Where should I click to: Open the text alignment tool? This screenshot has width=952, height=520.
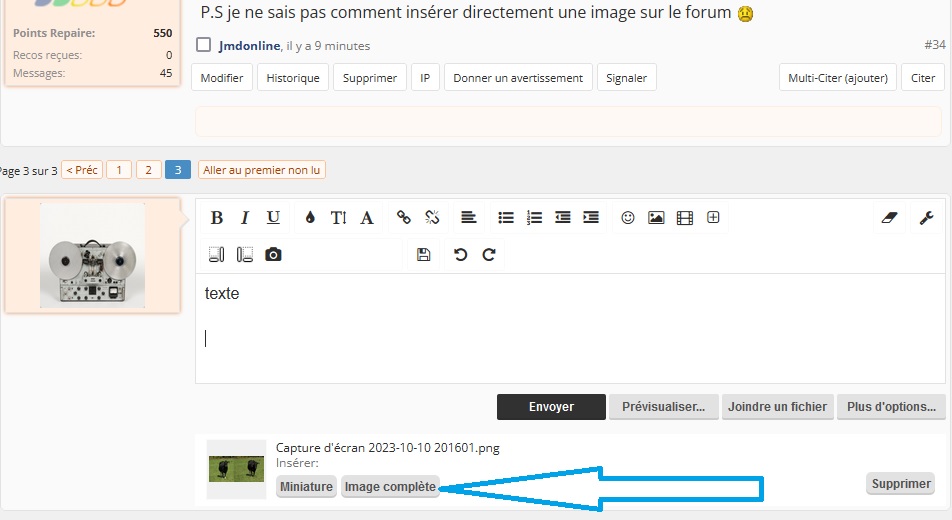point(469,217)
